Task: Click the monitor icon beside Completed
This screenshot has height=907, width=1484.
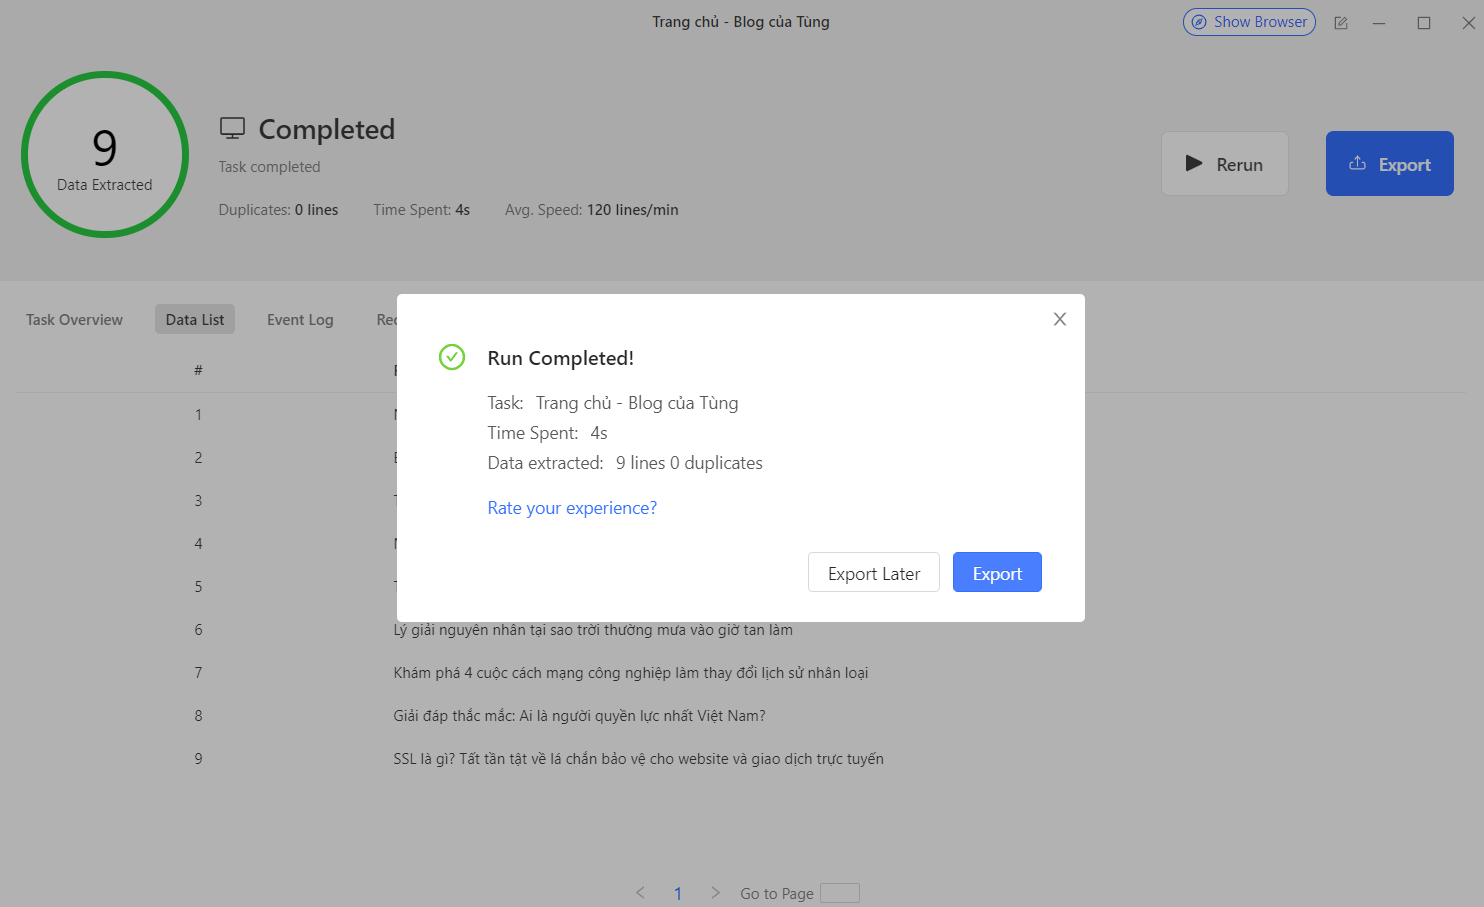Action: (x=232, y=129)
